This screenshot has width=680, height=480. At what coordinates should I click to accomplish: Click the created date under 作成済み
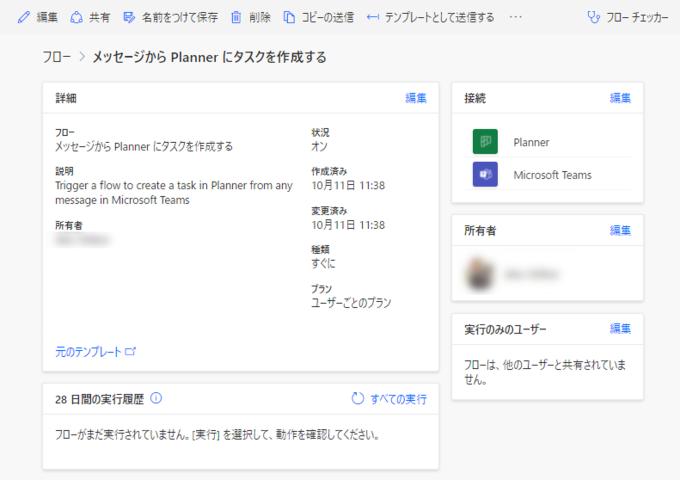pyautogui.click(x=348, y=186)
